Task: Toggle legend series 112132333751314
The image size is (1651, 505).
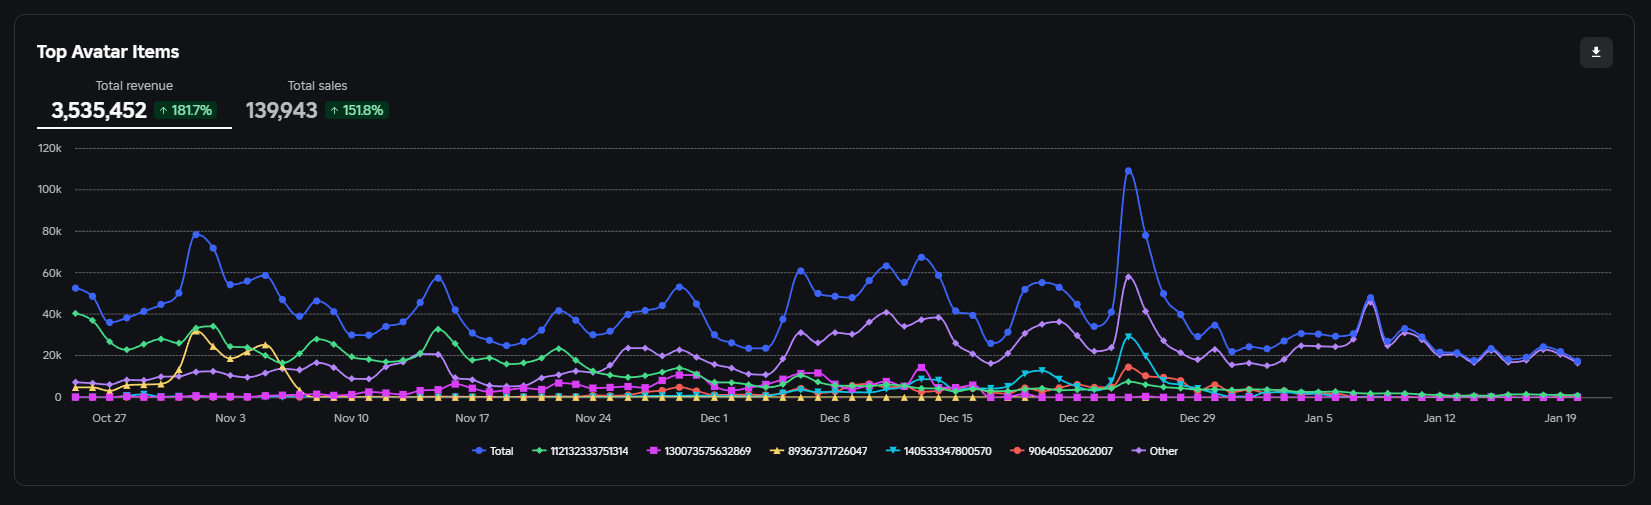Action: (581, 451)
